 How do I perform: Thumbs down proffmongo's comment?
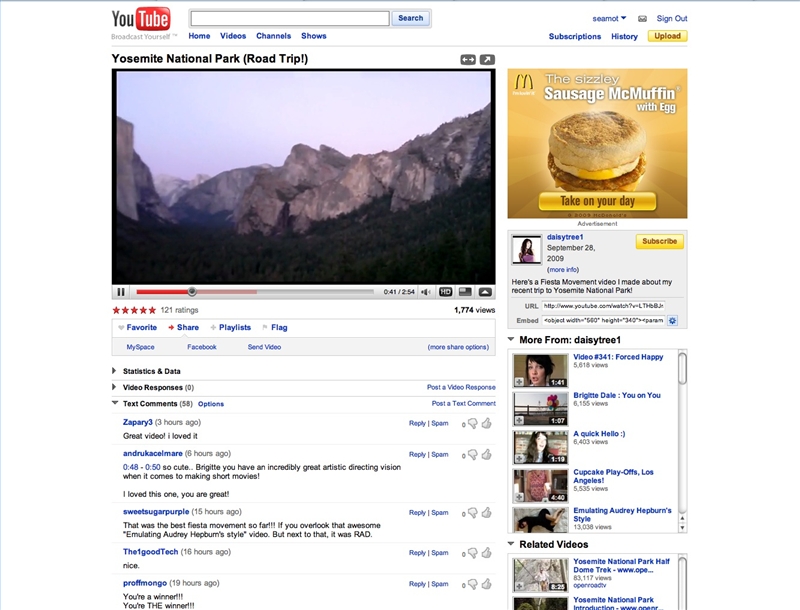coord(473,584)
